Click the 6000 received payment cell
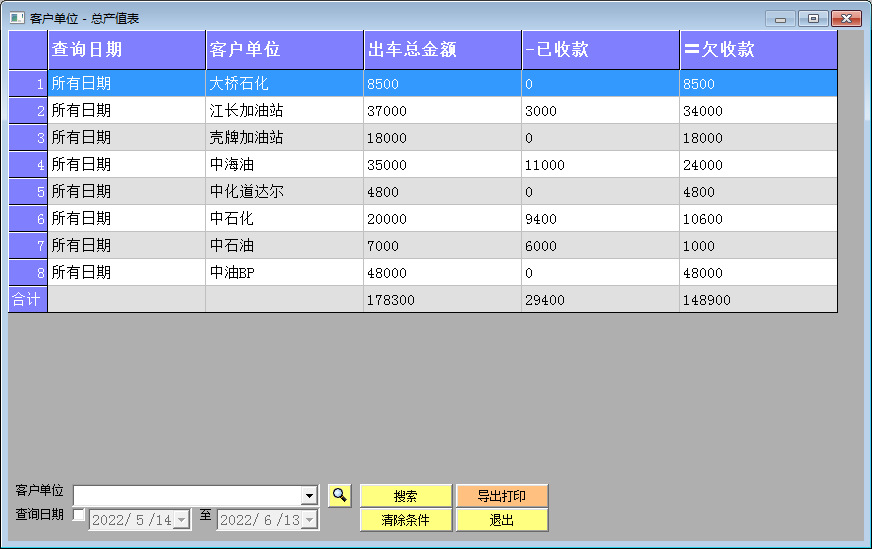The width and height of the screenshot is (872, 549). [601, 245]
